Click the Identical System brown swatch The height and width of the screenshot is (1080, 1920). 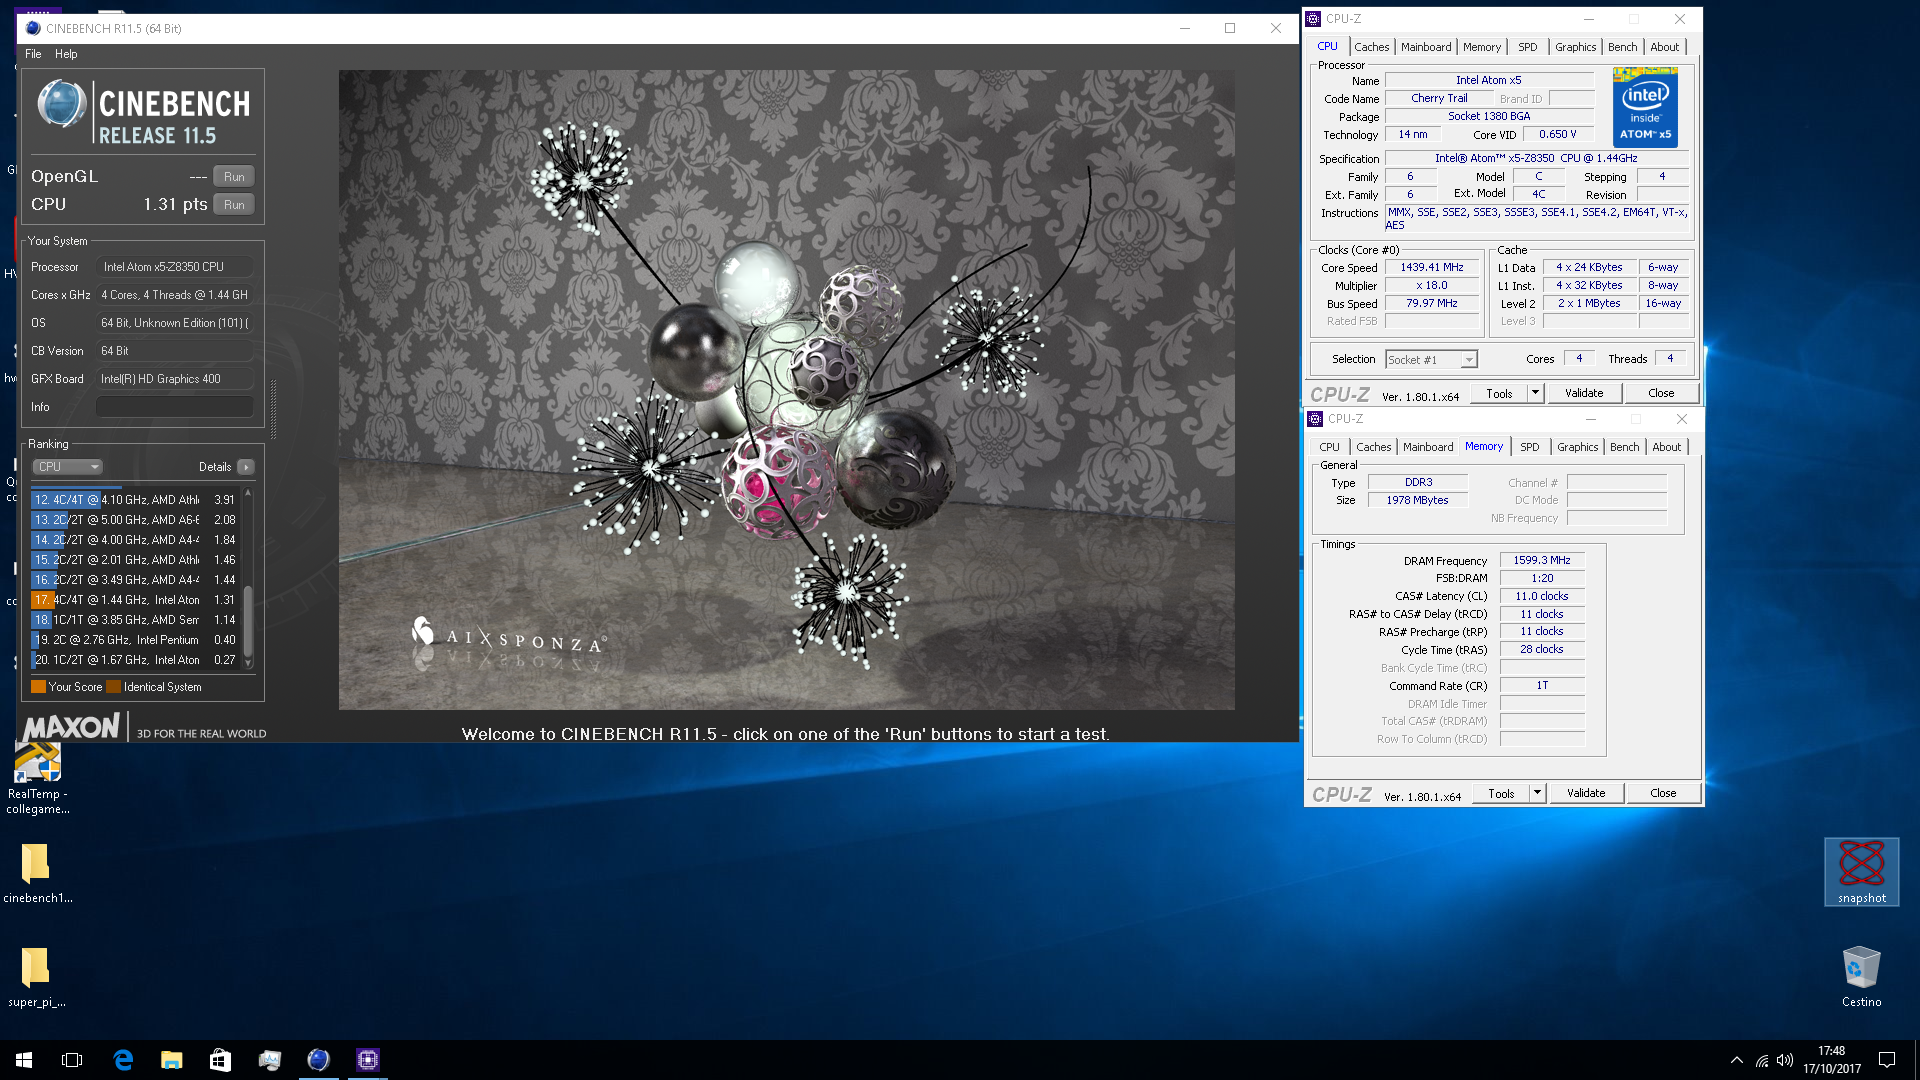click(113, 687)
